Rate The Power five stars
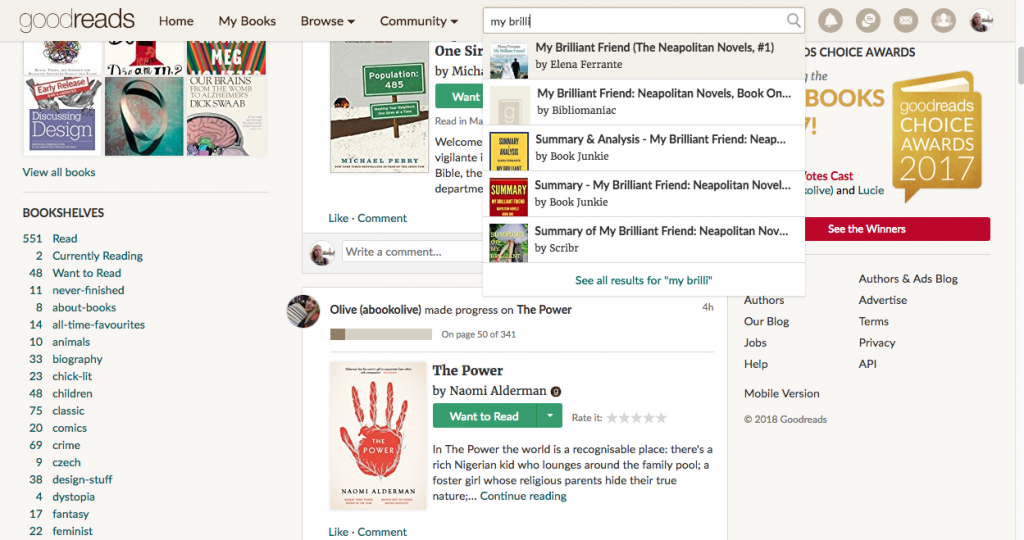Image resolution: width=1024 pixels, height=540 pixels. (660, 417)
